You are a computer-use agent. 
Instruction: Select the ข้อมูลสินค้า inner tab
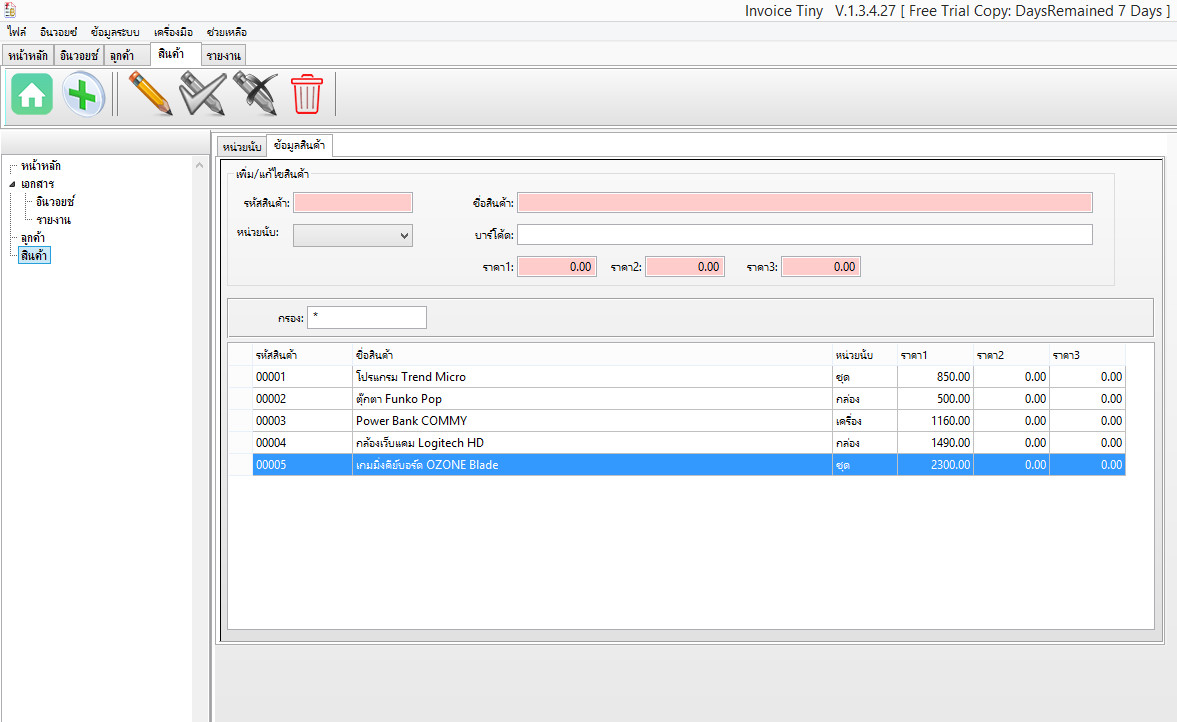tap(300, 146)
